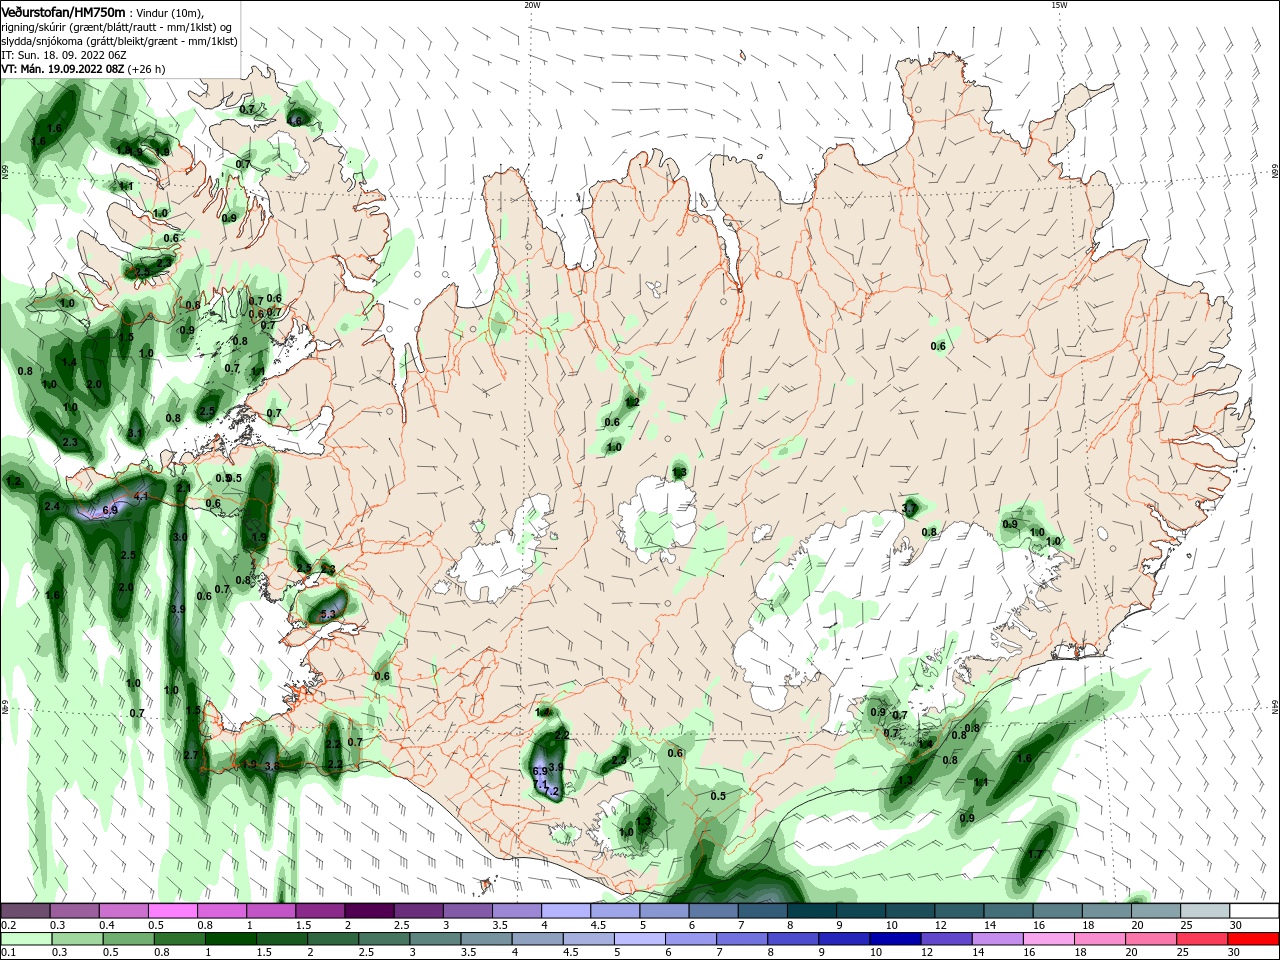Click the 20W longitude label
This screenshot has height=960, width=1280.
click(532, 5)
